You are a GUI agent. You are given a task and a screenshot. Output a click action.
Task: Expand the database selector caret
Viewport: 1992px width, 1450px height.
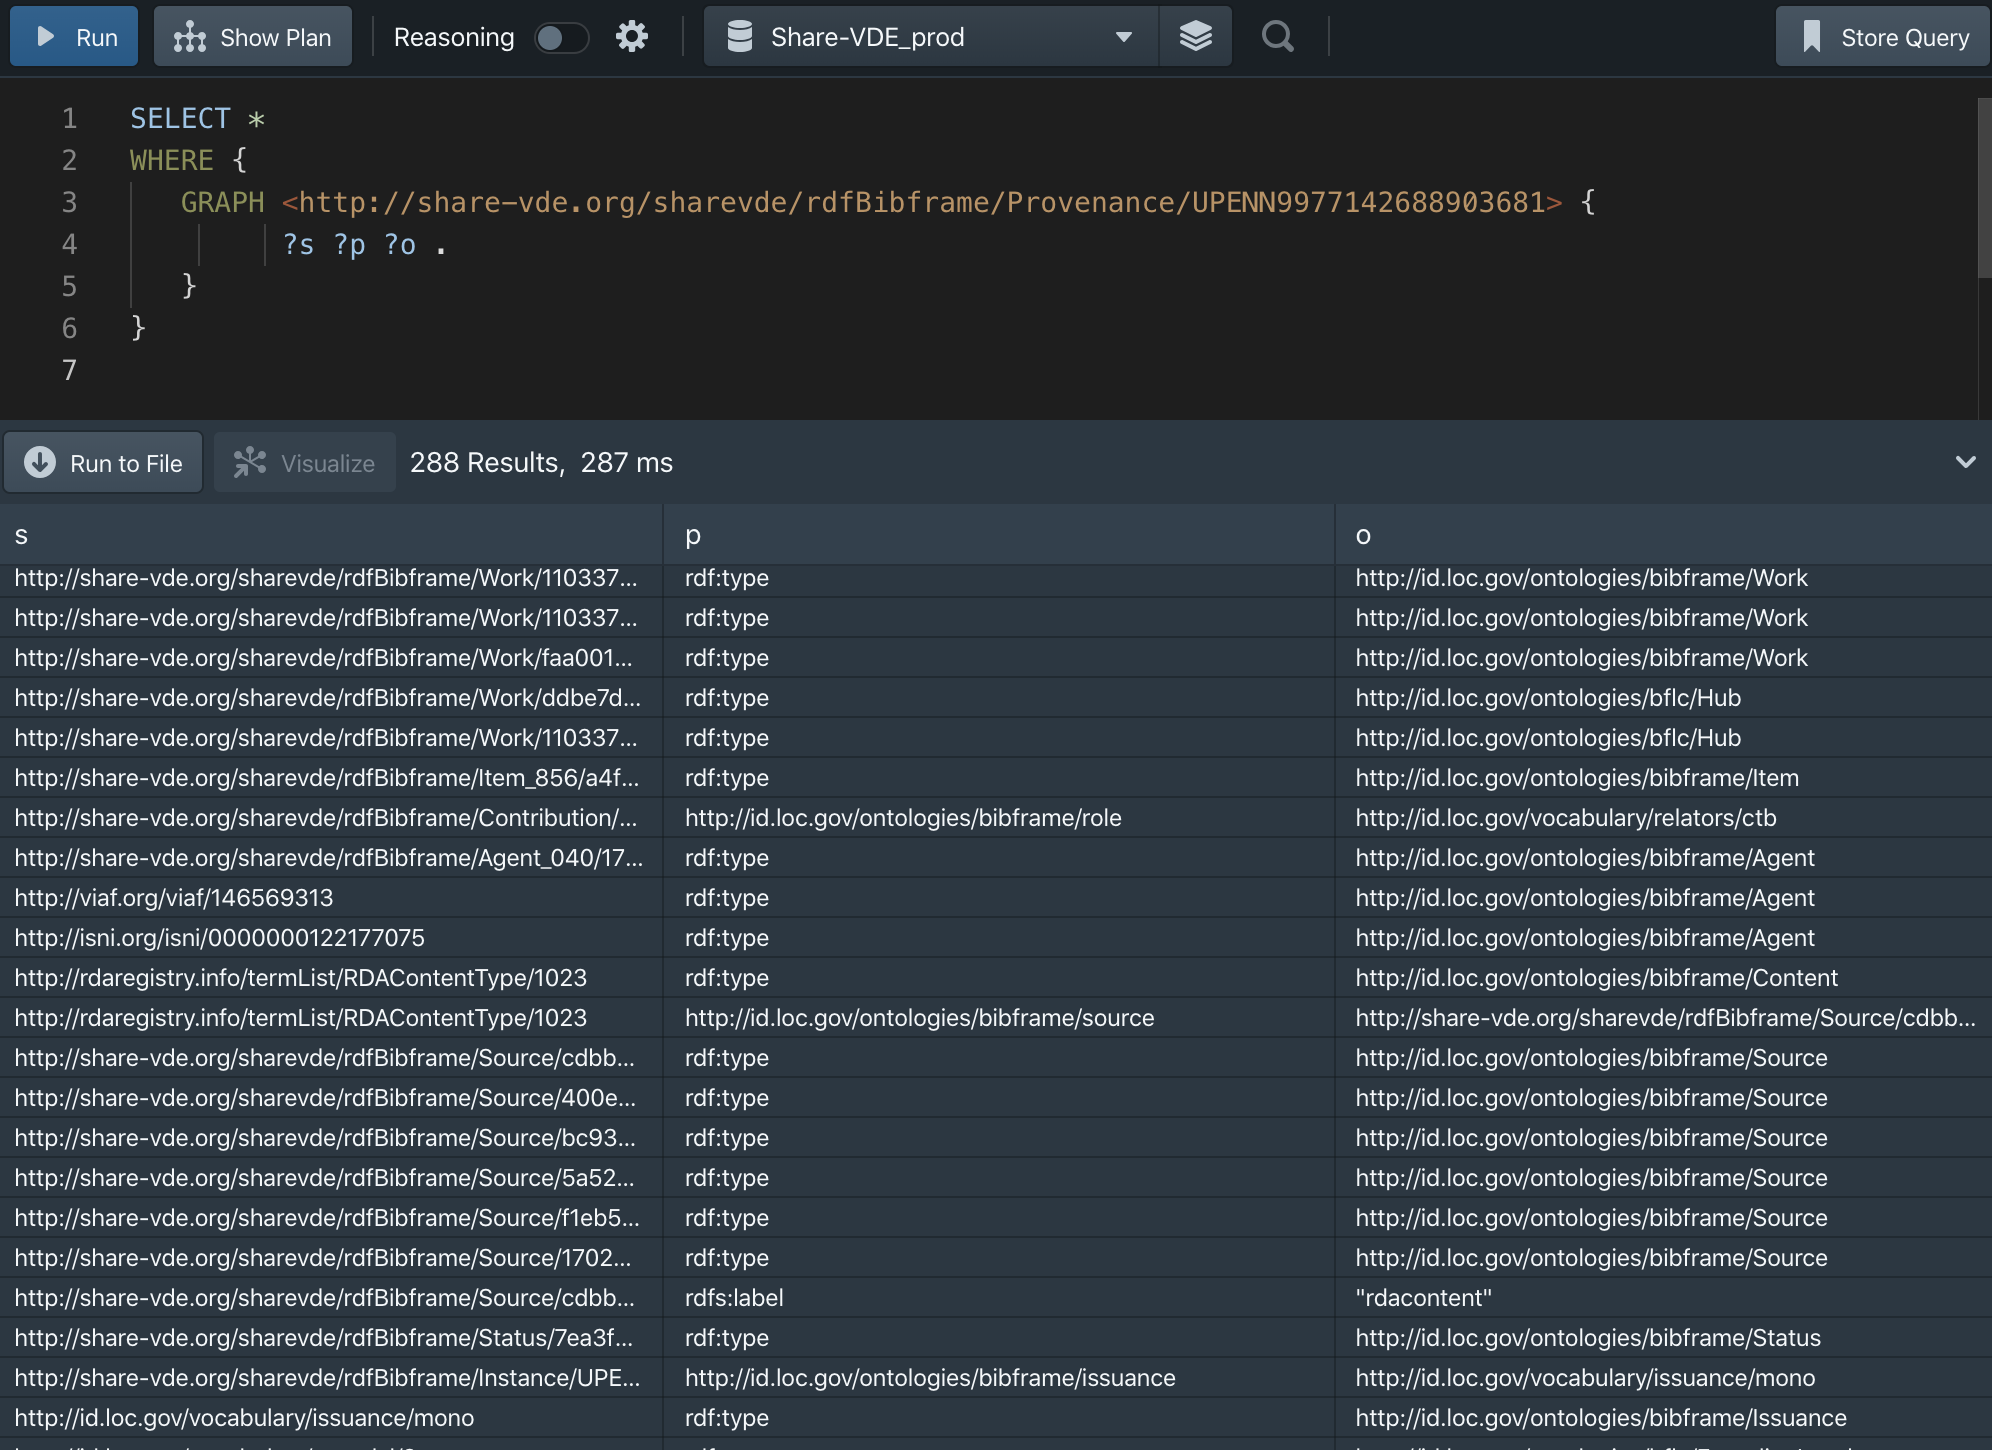(x=1122, y=36)
